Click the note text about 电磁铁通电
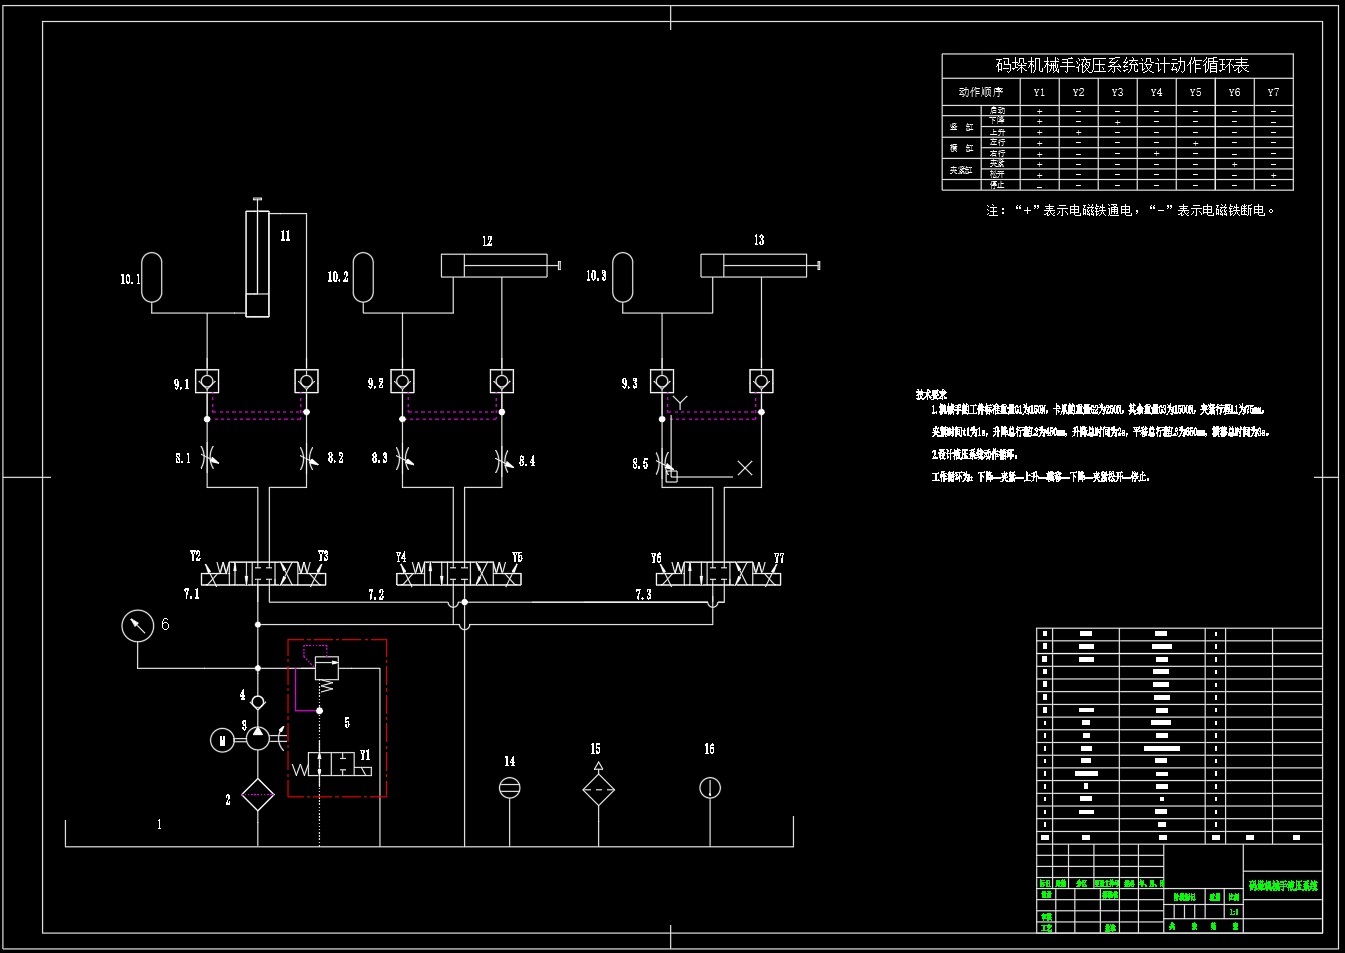This screenshot has width=1345, height=953. pos(1130,210)
